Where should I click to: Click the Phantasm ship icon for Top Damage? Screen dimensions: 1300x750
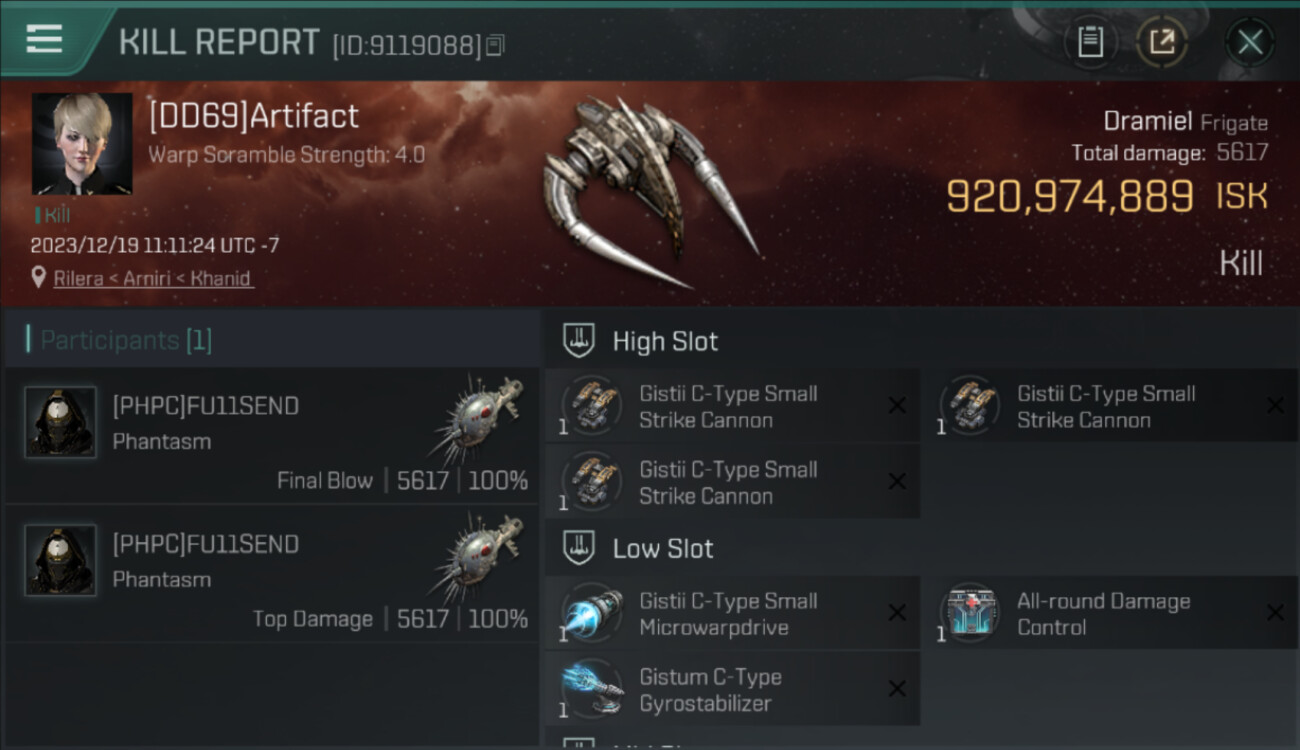[x=478, y=558]
